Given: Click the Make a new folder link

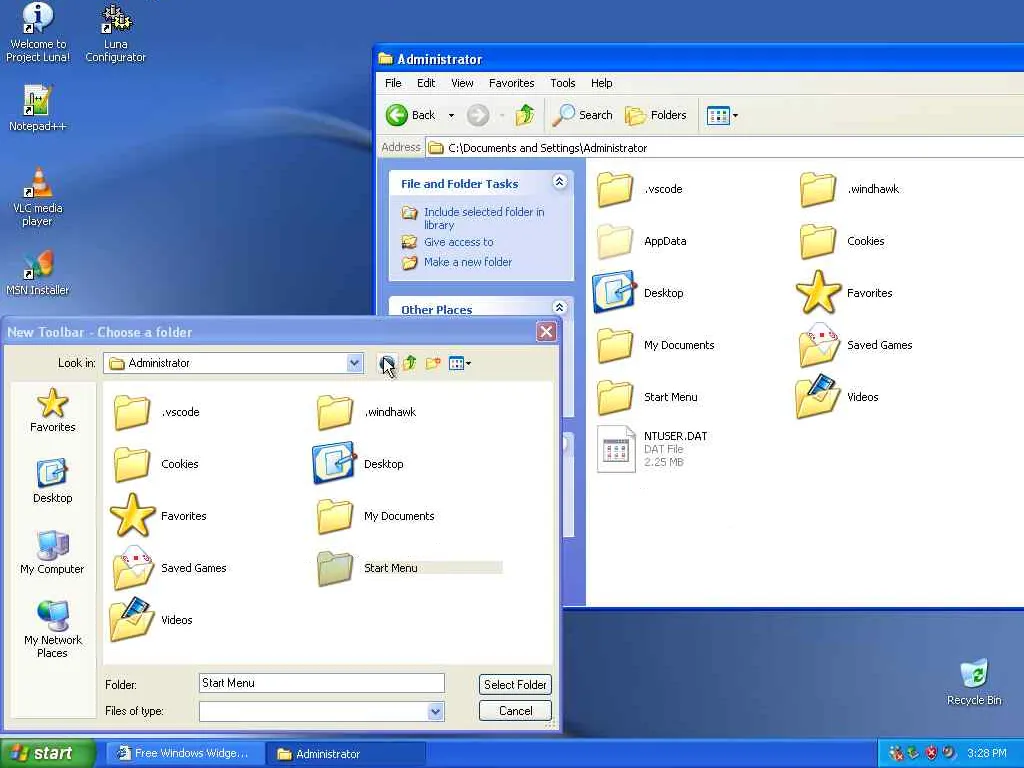Looking at the screenshot, I should [x=468, y=262].
